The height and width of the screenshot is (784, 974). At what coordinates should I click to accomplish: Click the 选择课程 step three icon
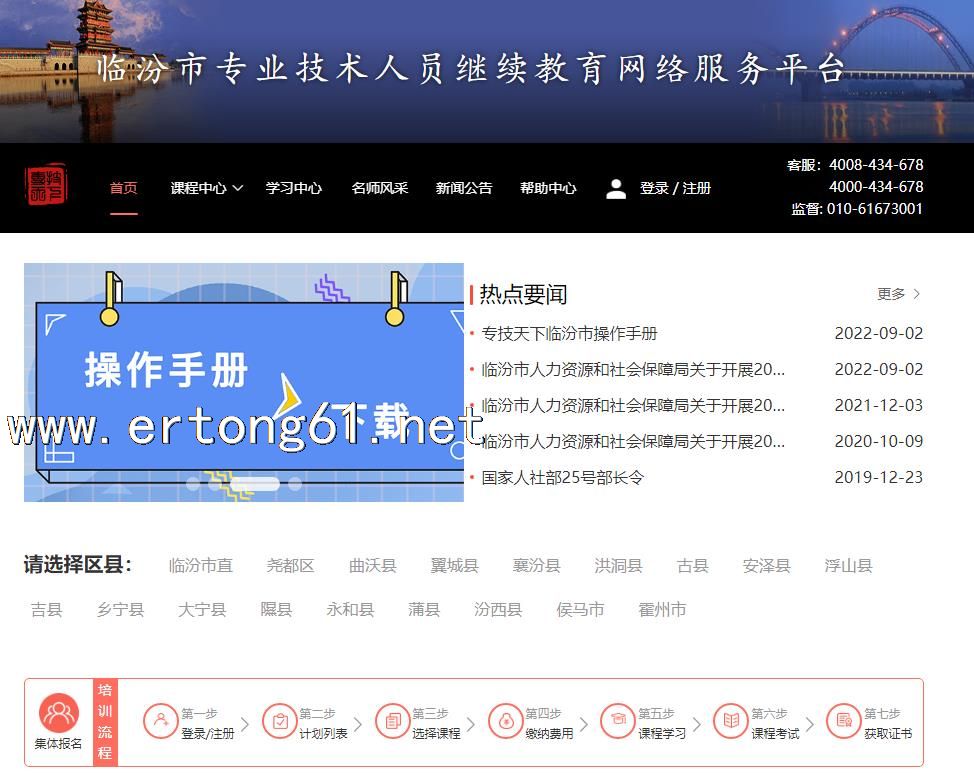tap(392, 721)
